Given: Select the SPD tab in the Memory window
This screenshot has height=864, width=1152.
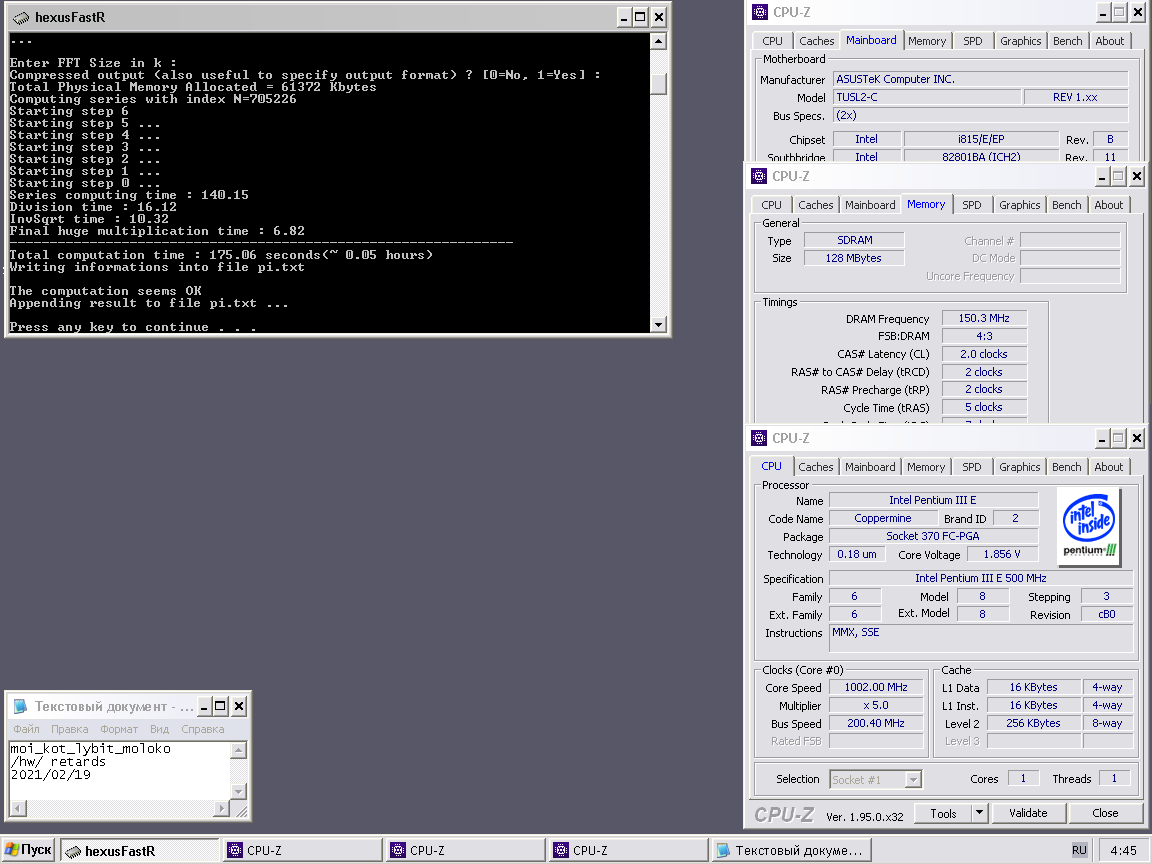Looking at the screenshot, I should coord(972,205).
